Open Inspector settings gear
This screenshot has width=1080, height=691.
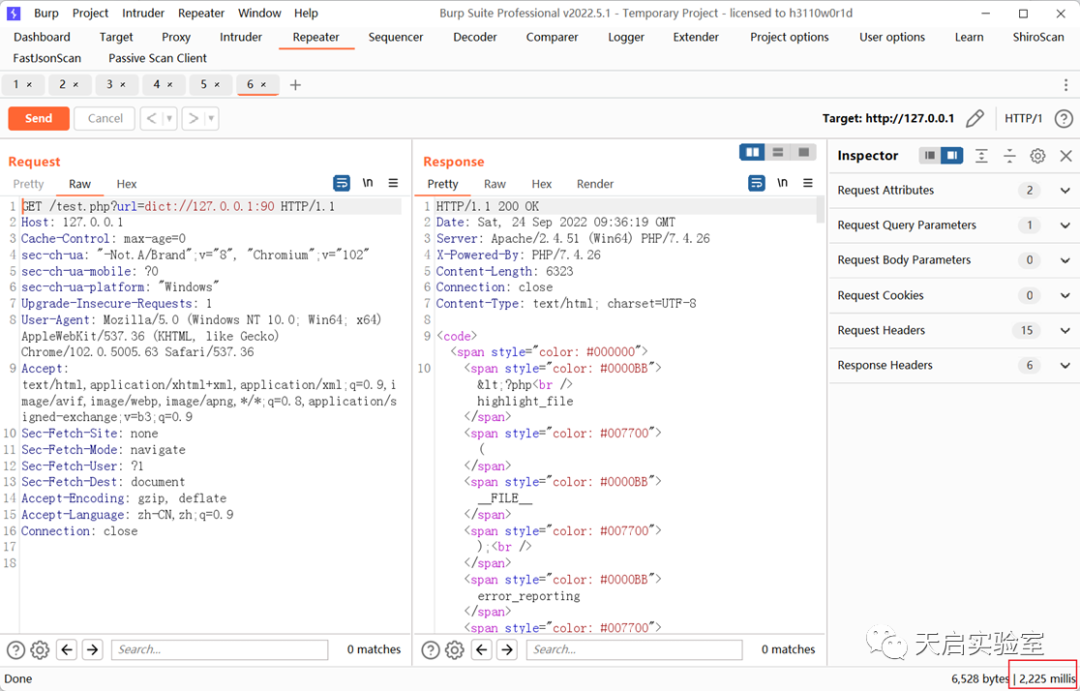[1037, 156]
